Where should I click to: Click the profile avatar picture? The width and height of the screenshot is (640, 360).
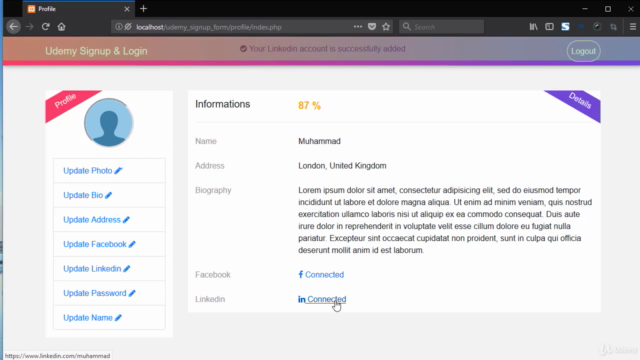pyautogui.click(x=109, y=122)
